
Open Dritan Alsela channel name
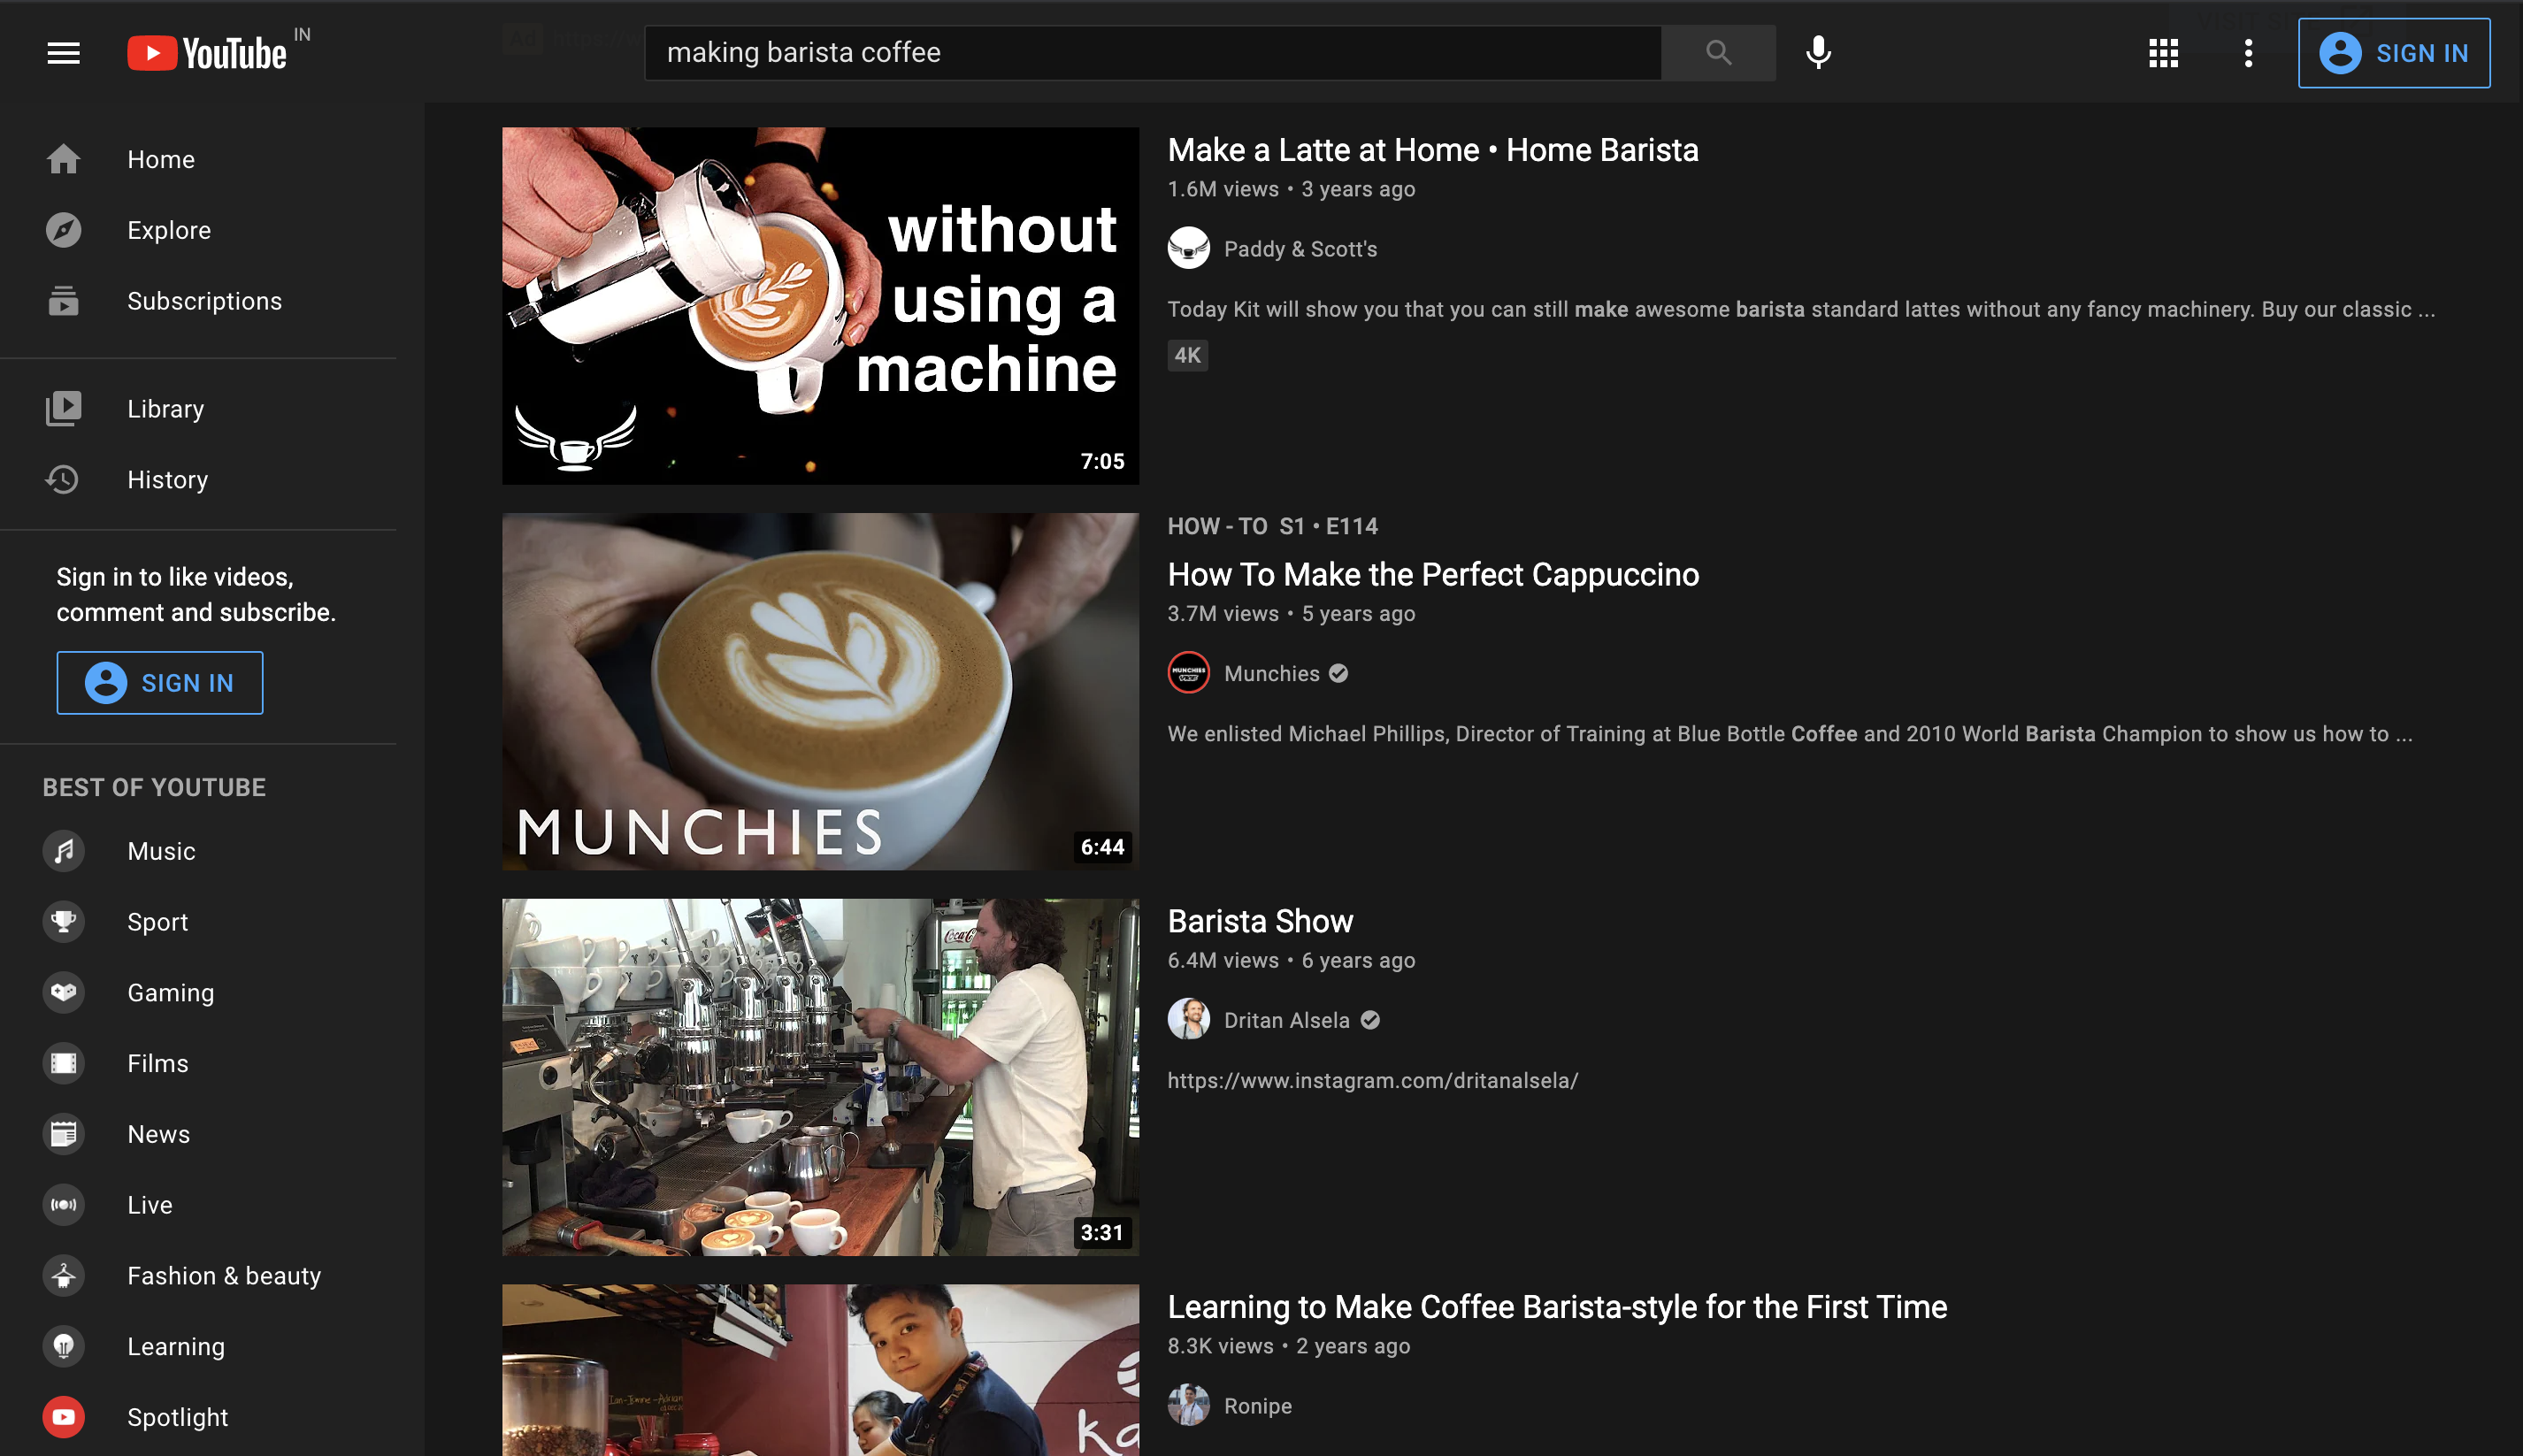click(1286, 1020)
